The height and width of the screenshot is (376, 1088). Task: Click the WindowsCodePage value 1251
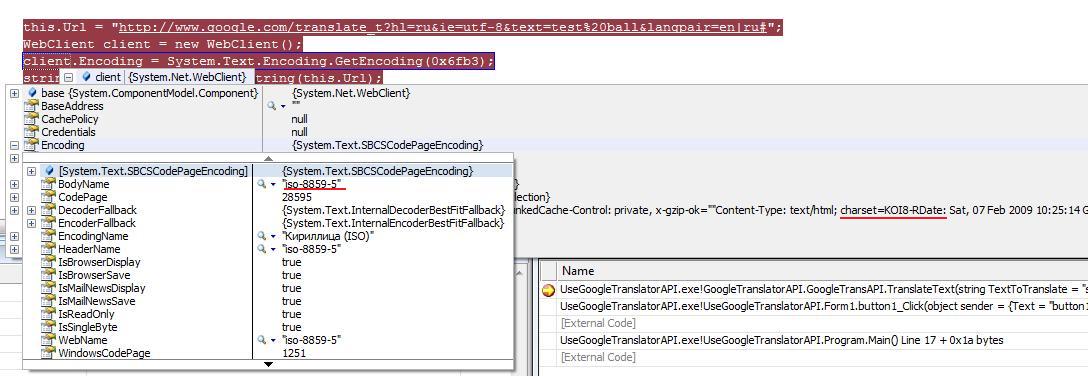294,353
